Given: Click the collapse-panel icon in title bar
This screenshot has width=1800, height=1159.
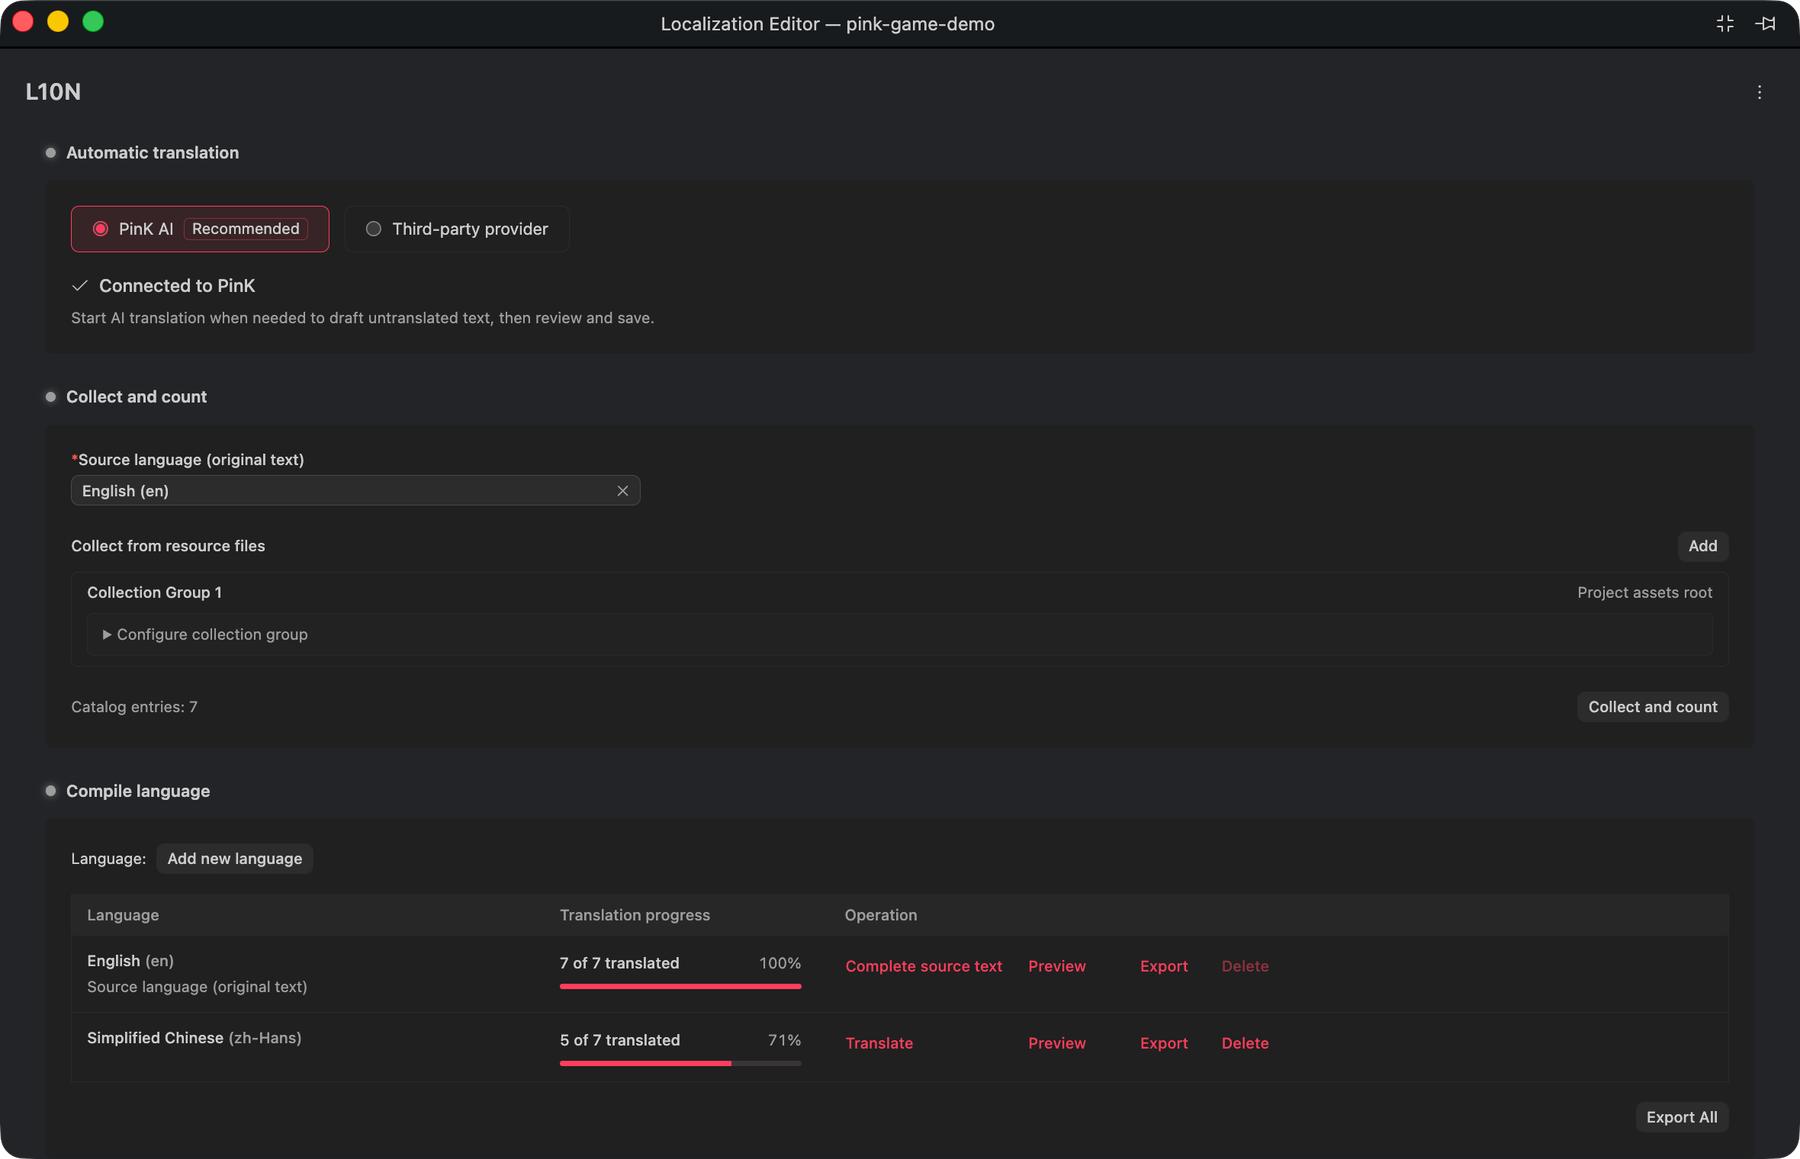Looking at the screenshot, I should (1725, 24).
